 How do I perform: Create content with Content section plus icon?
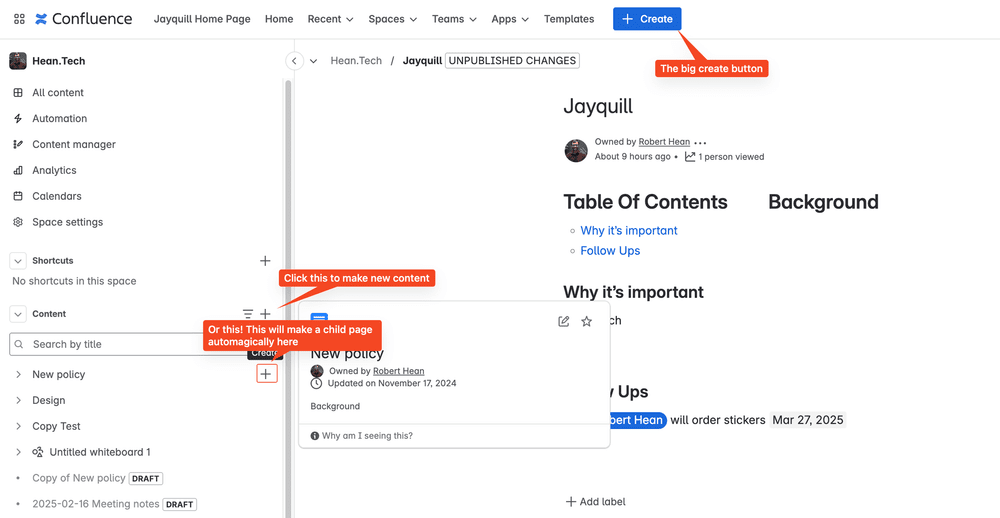click(x=265, y=314)
